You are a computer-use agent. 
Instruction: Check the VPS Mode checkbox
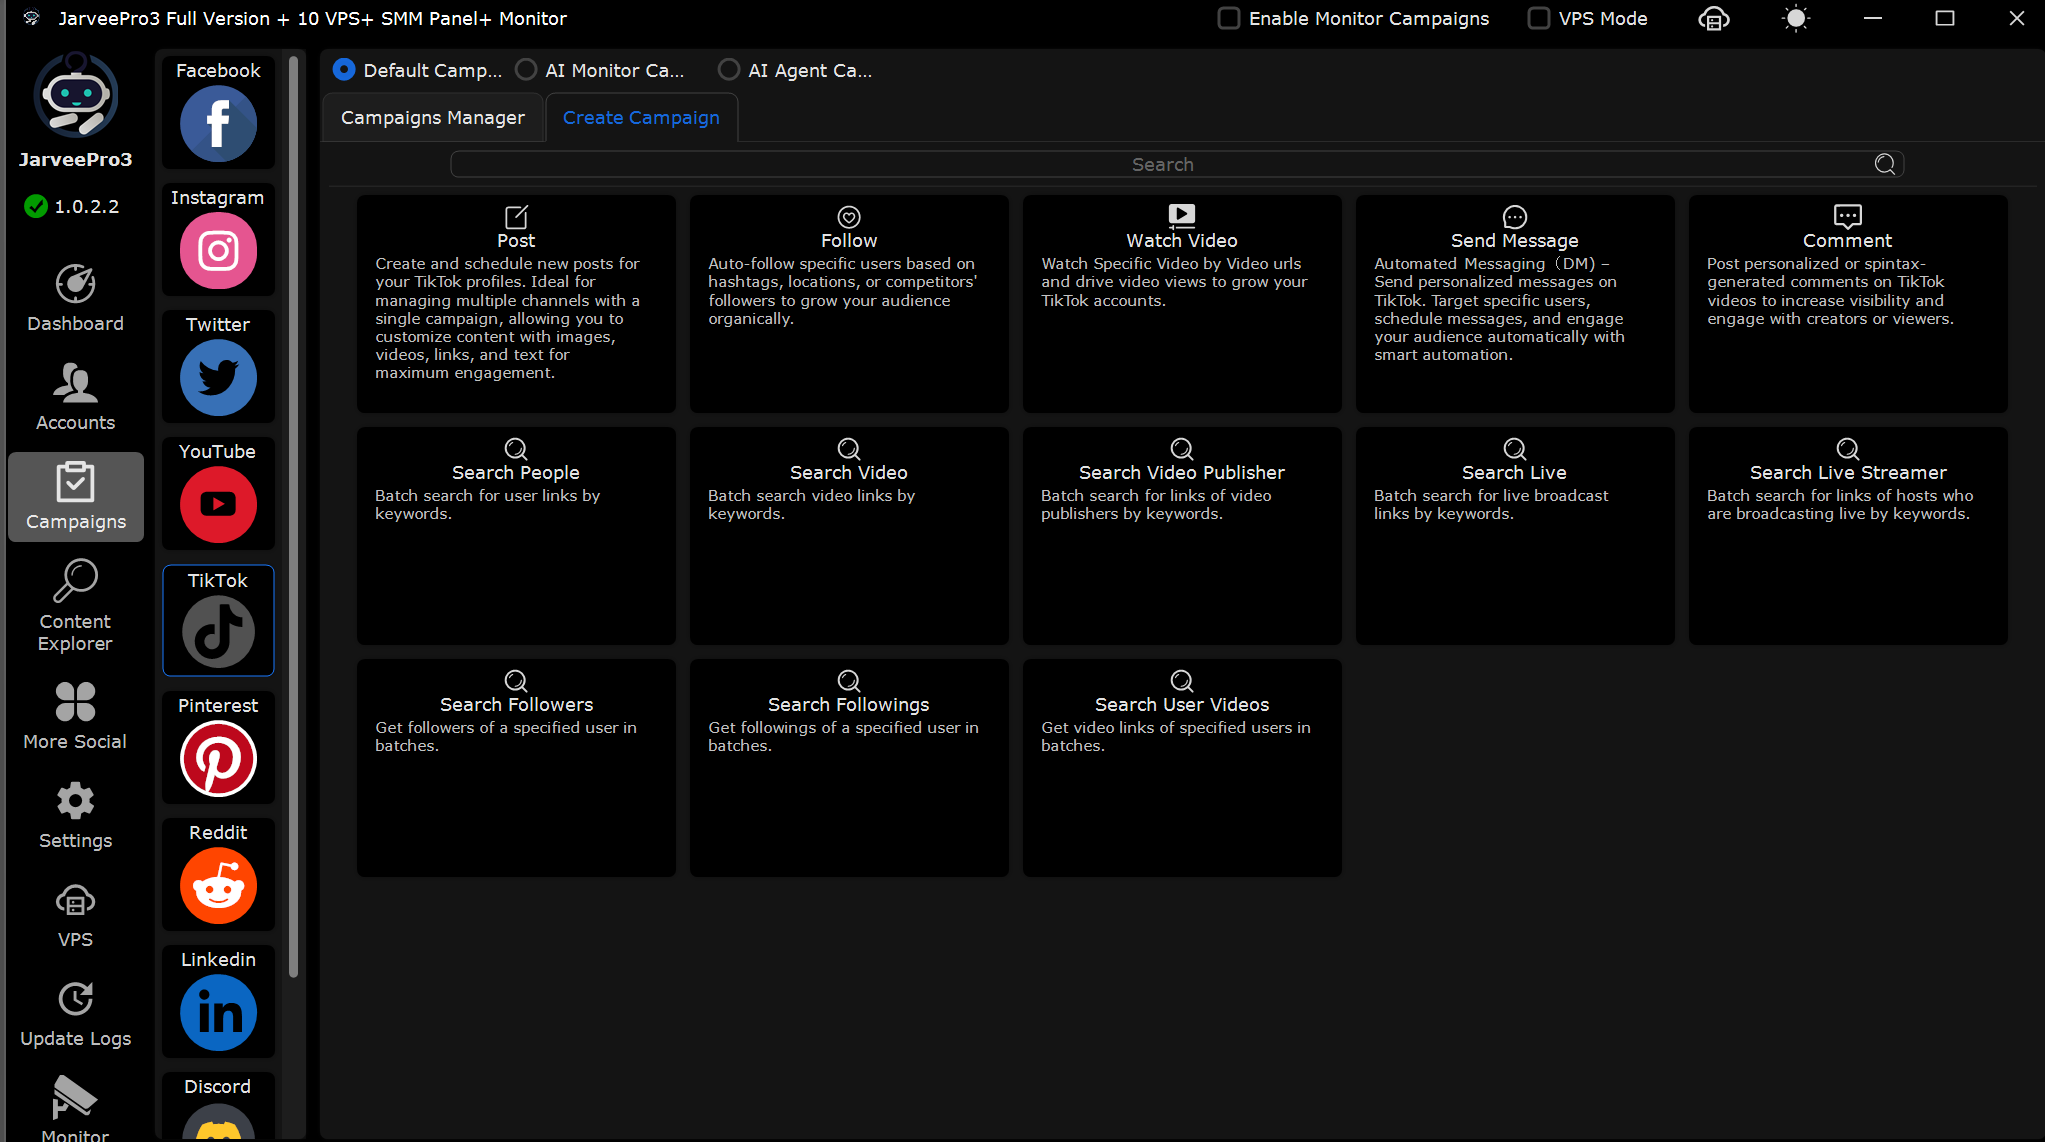click(1539, 19)
